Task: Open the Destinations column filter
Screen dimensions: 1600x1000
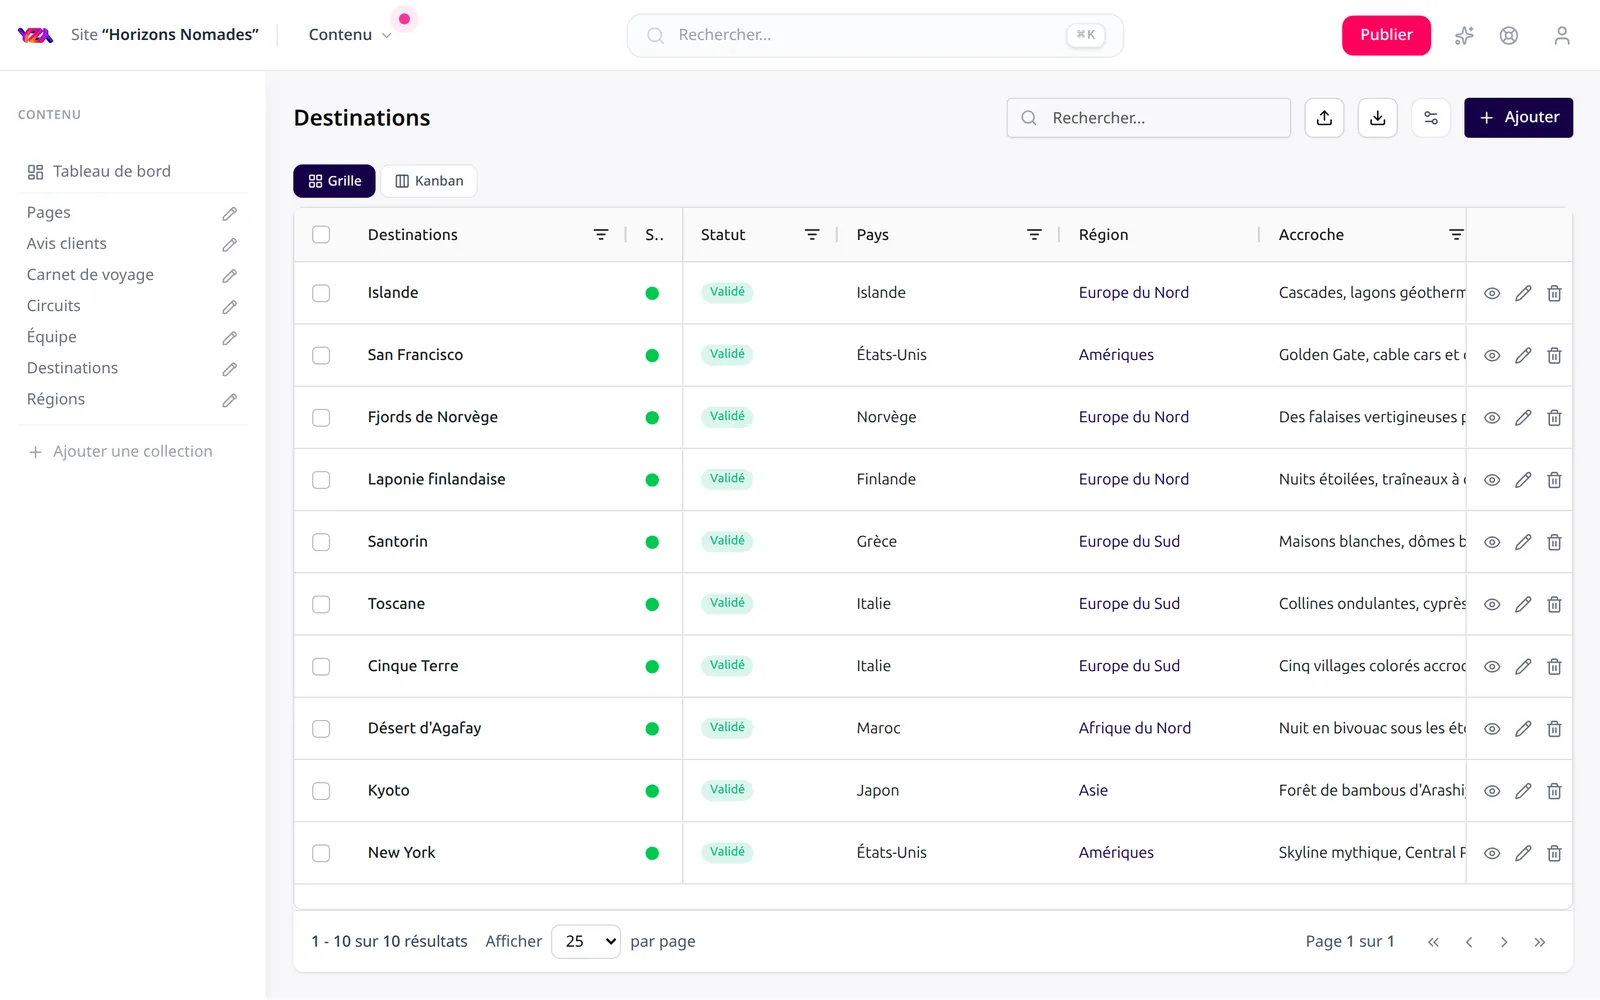Action: (x=601, y=235)
